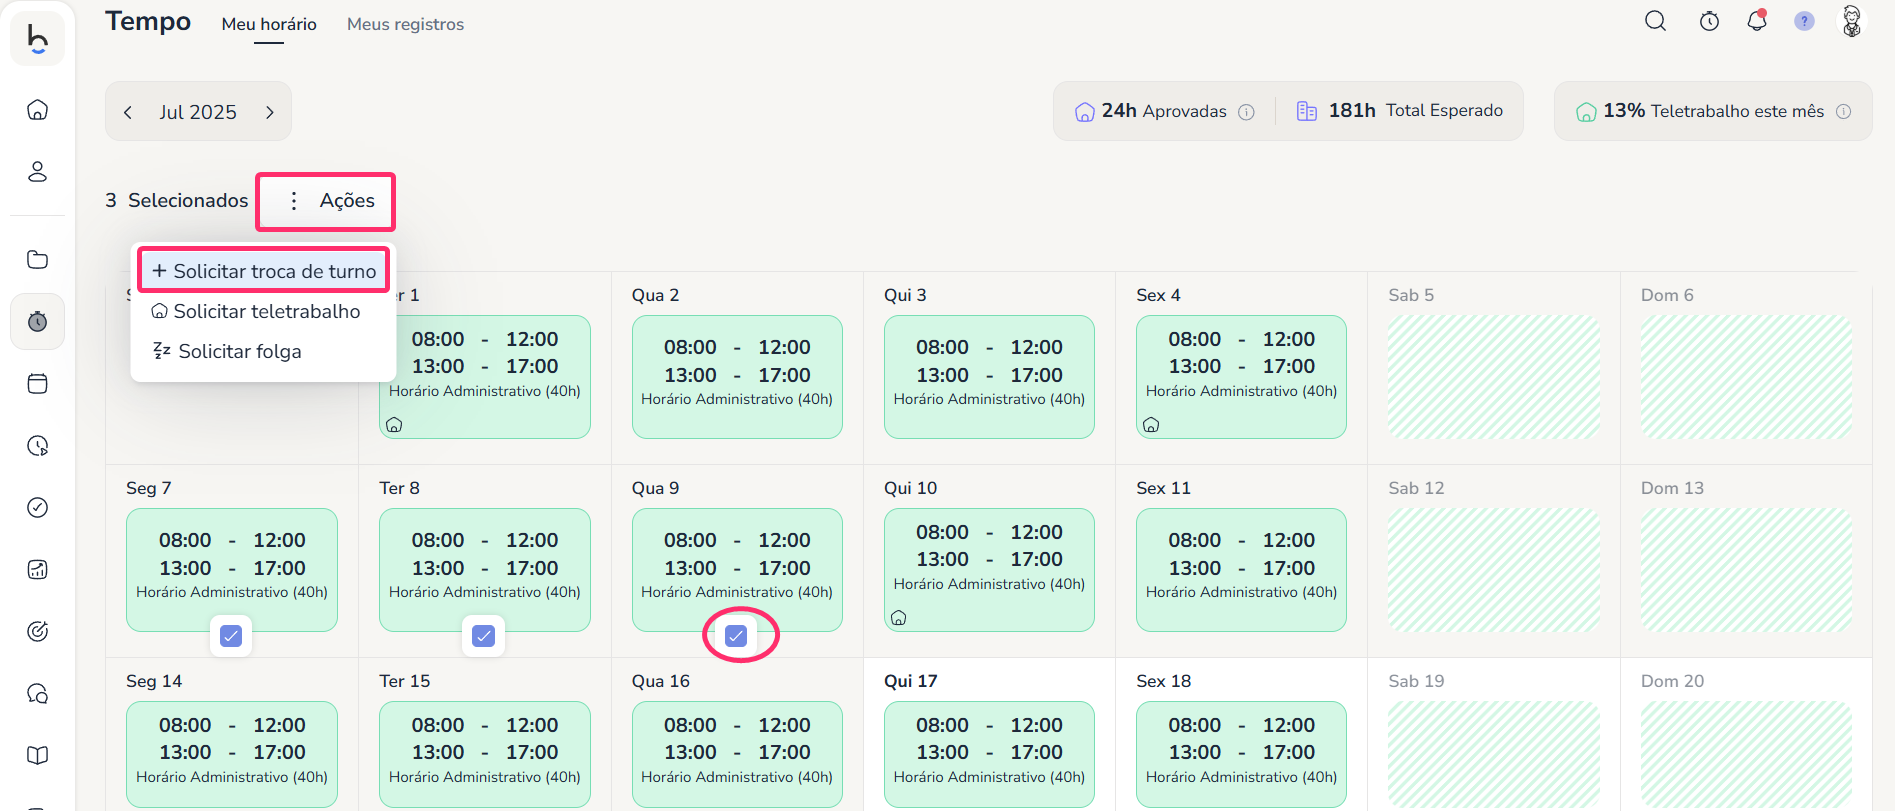Click the search magnifier icon
The width and height of the screenshot is (1895, 811).
tap(1655, 21)
